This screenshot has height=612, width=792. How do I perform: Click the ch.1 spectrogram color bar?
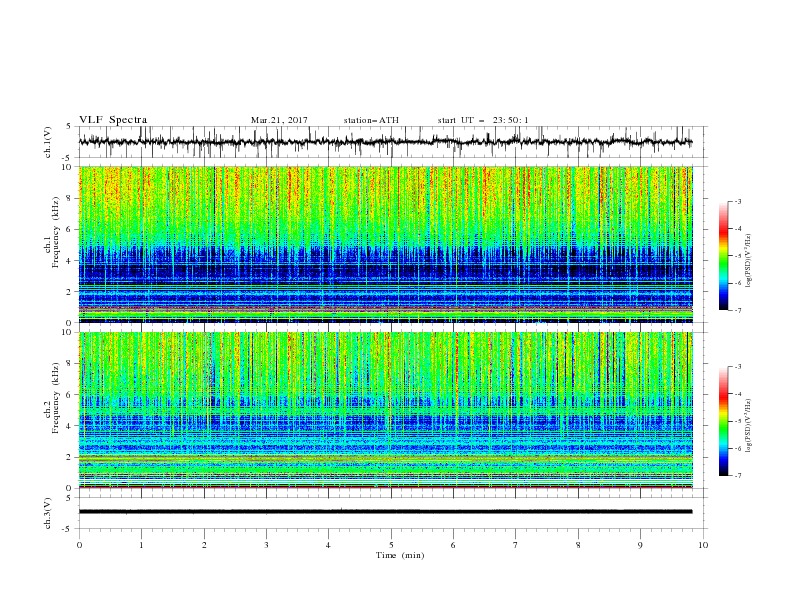tap(723, 256)
